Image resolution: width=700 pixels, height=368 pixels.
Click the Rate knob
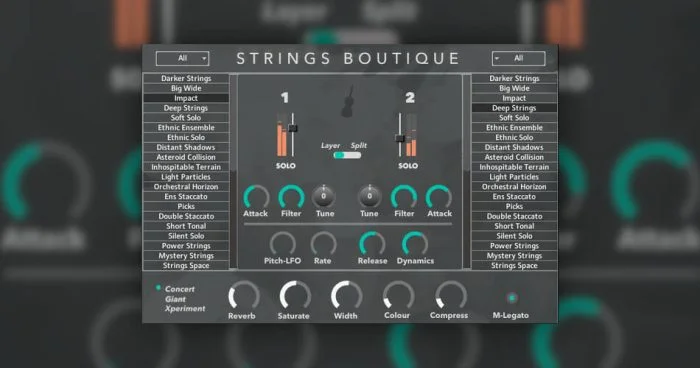(323, 244)
